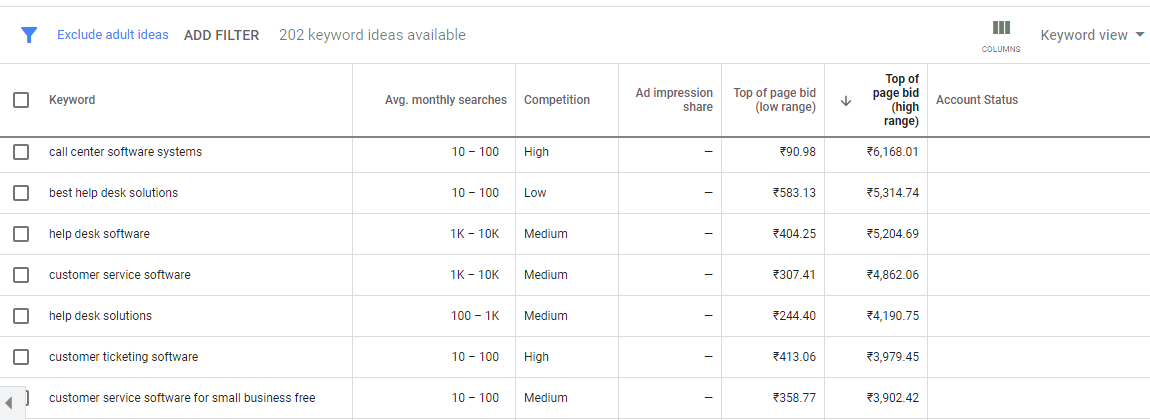Open the Columns icon
This screenshot has width=1150, height=420.
click(x=1001, y=35)
